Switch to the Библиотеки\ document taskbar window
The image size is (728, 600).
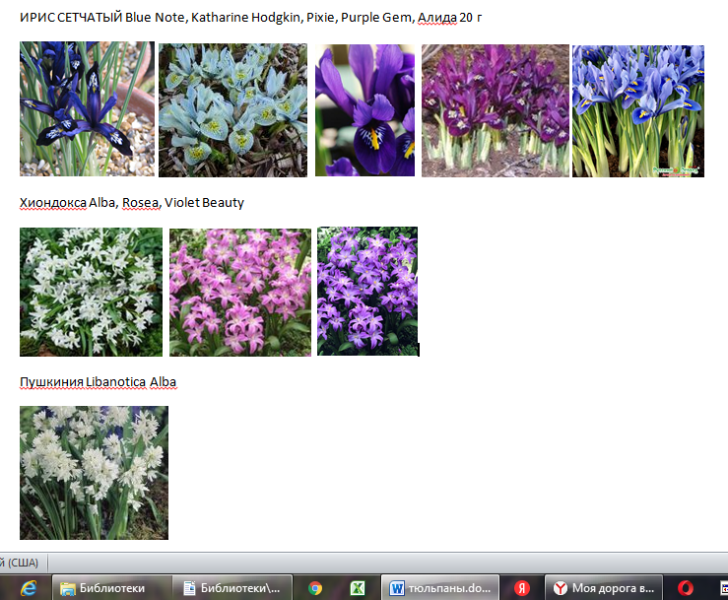[x=234, y=588]
